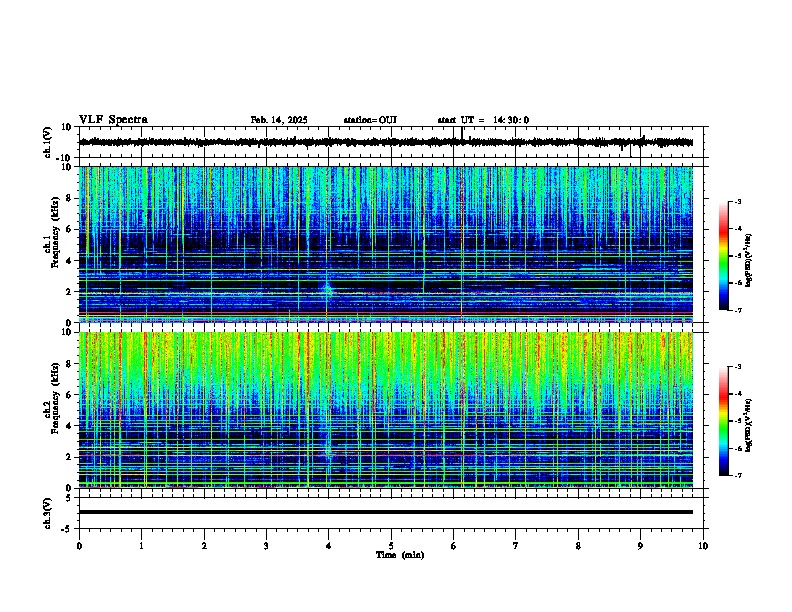Screen dimensions: 792x612
Task: Click the lower colorbar's log(PSD) label
Action: [749, 425]
